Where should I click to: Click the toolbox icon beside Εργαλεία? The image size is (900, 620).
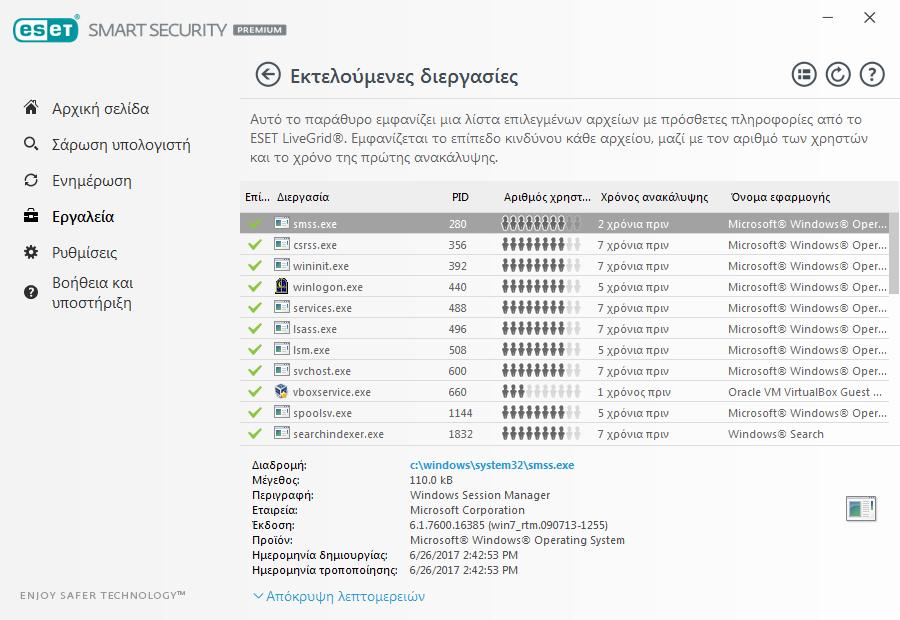coord(31,216)
